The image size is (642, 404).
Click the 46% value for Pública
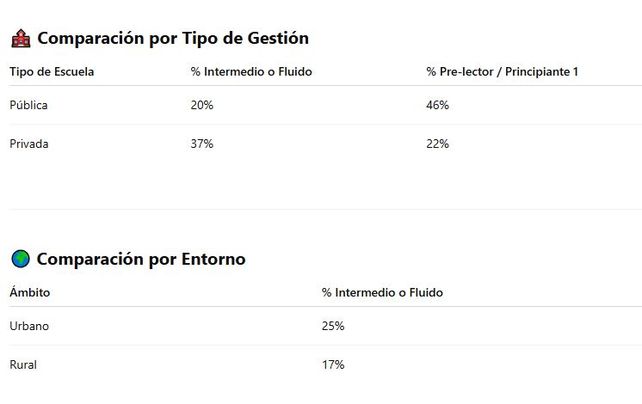click(x=438, y=105)
